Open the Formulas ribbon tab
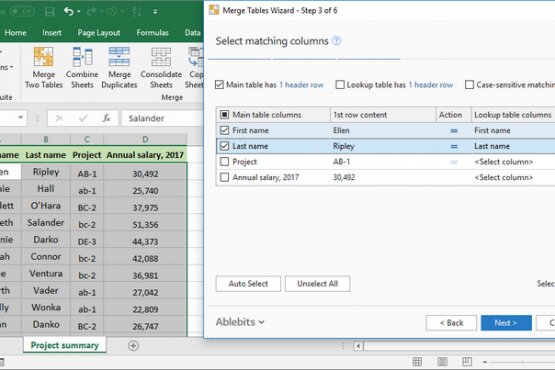Image resolution: width=555 pixels, height=370 pixels. pos(153,33)
